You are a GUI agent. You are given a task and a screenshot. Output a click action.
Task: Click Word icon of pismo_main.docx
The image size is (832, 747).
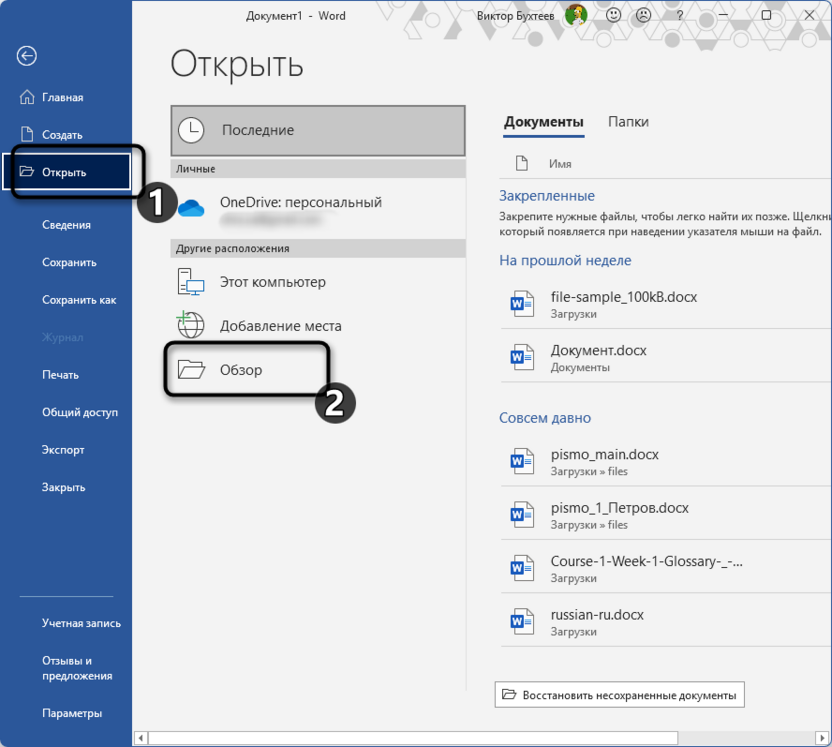click(522, 461)
